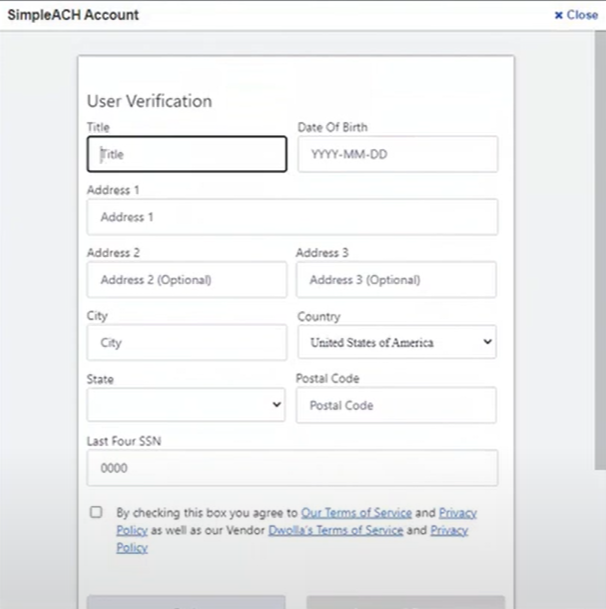
Task: Click the X icon beside Close
Action: tap(558, 15)
